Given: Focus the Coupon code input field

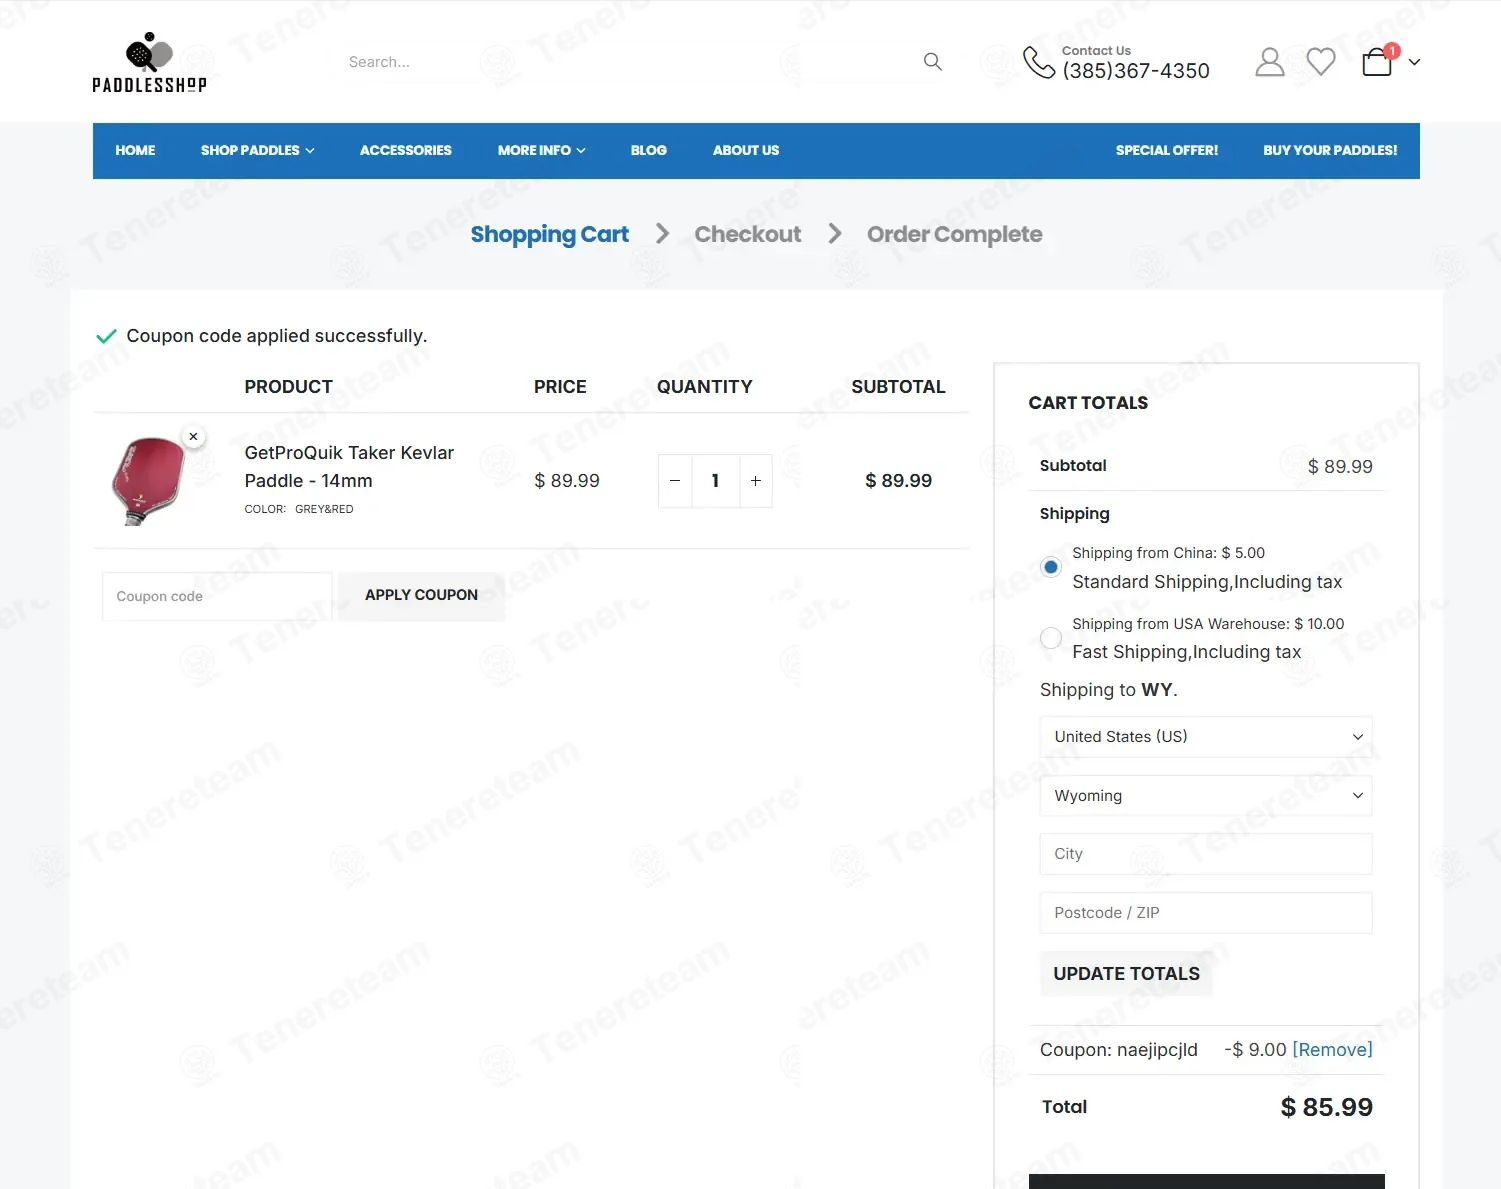Looking at the screenshot, I should coord(217,597).
